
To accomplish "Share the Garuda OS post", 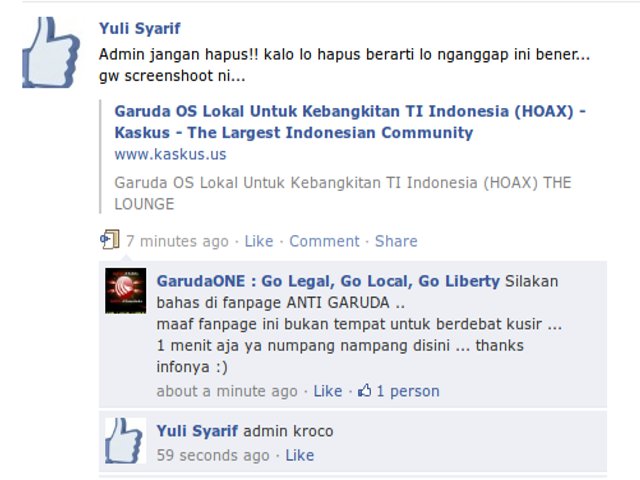I will click(x=396, y=241).
